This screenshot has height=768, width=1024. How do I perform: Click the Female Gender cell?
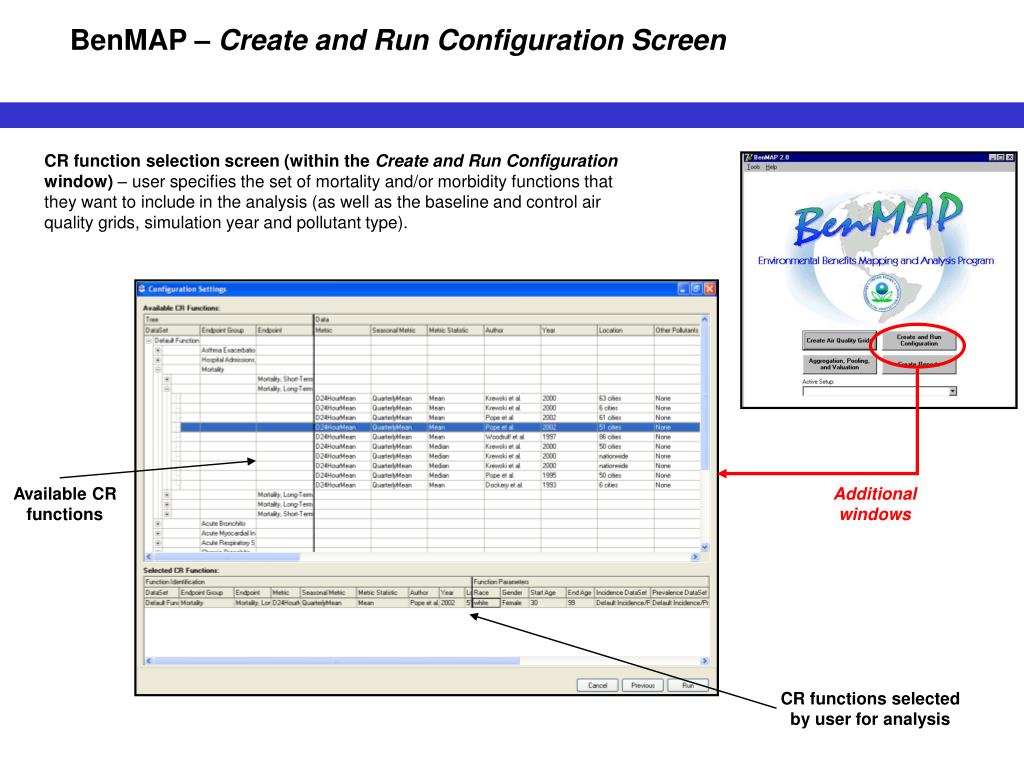pyautogui.click(x=514, y=603)
